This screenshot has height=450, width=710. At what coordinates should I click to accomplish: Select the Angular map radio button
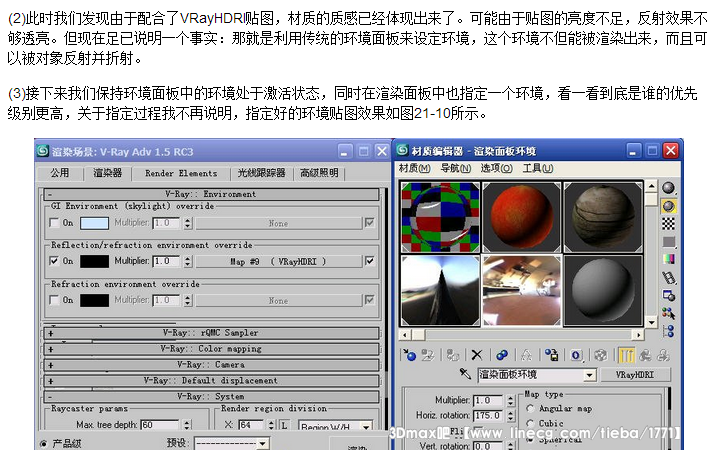point(530,408)
